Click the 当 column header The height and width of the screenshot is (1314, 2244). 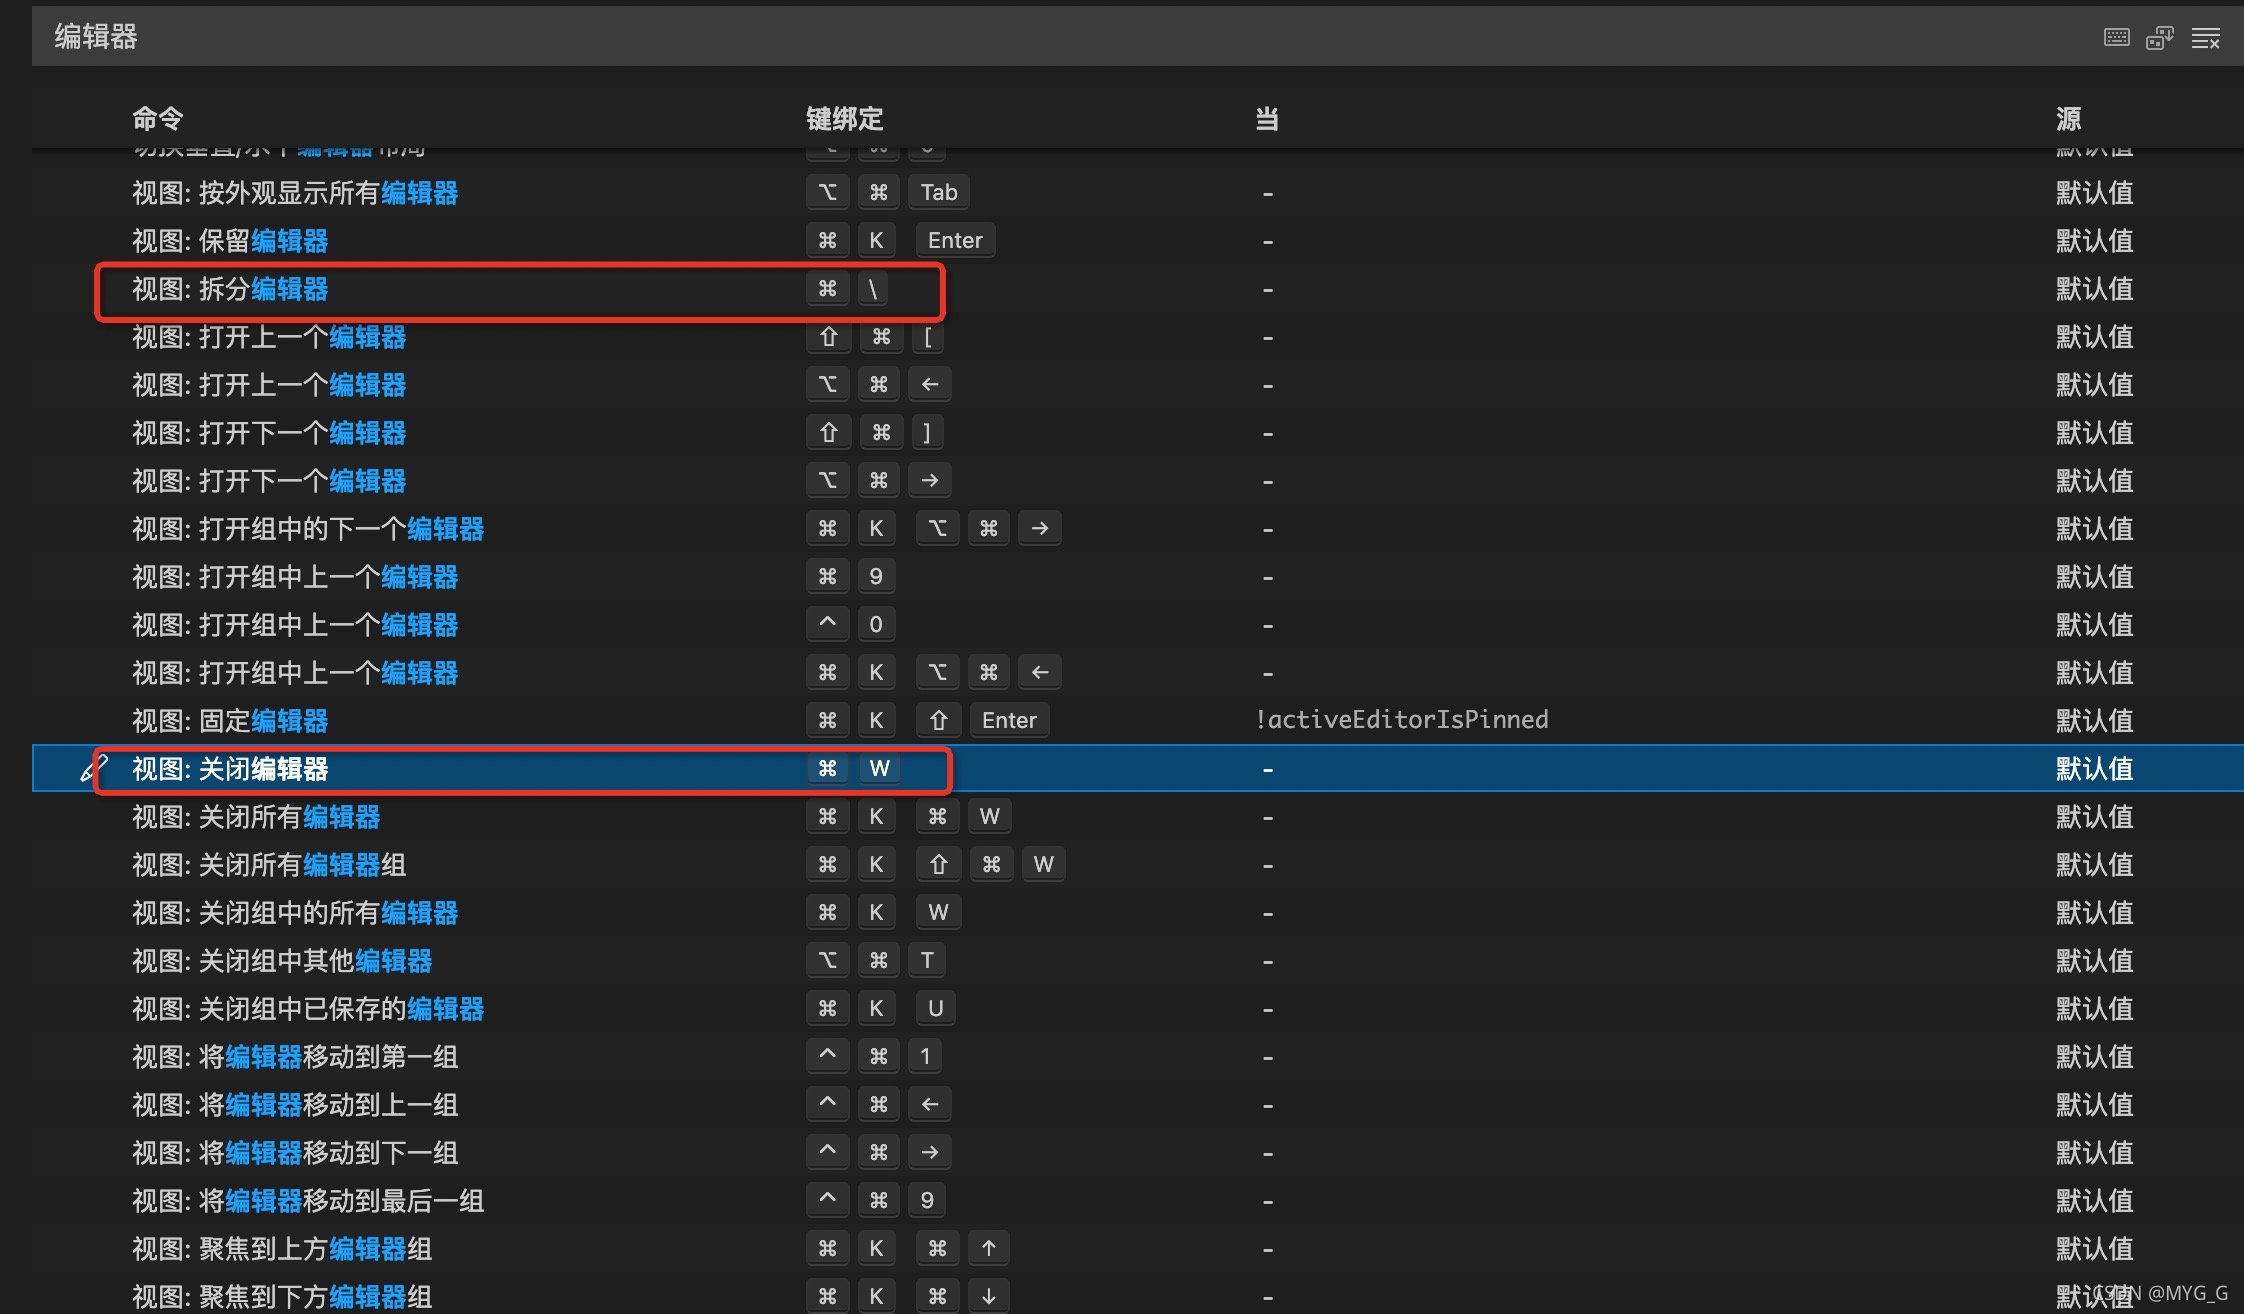[1267, 119]
